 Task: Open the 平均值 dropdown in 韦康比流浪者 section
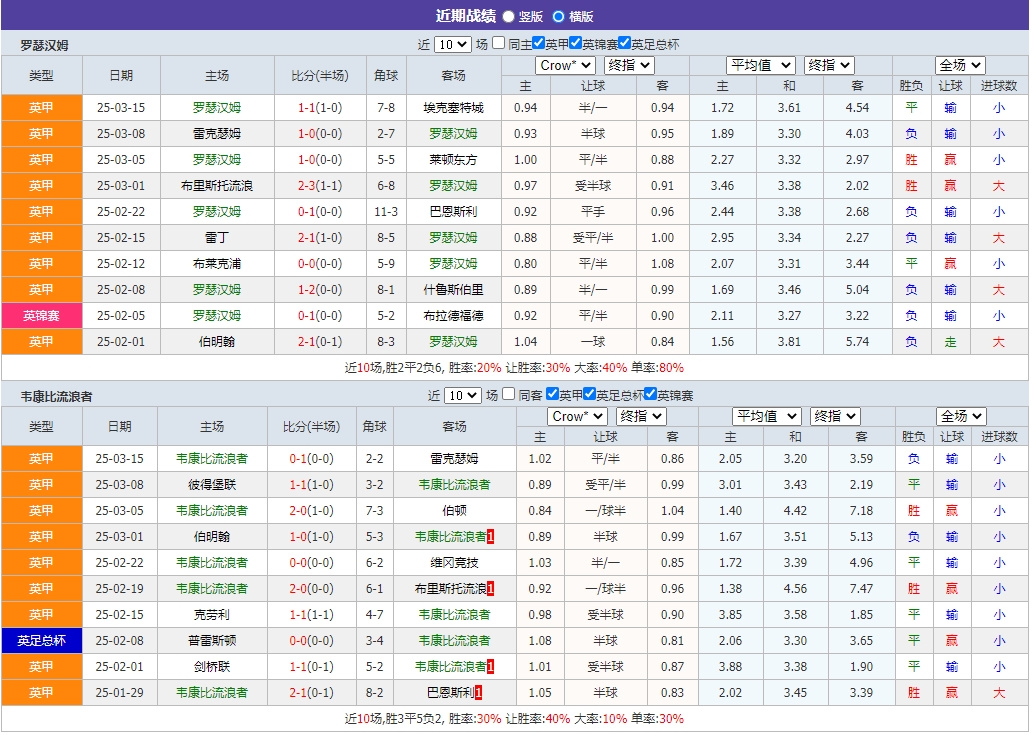[766, 415]
